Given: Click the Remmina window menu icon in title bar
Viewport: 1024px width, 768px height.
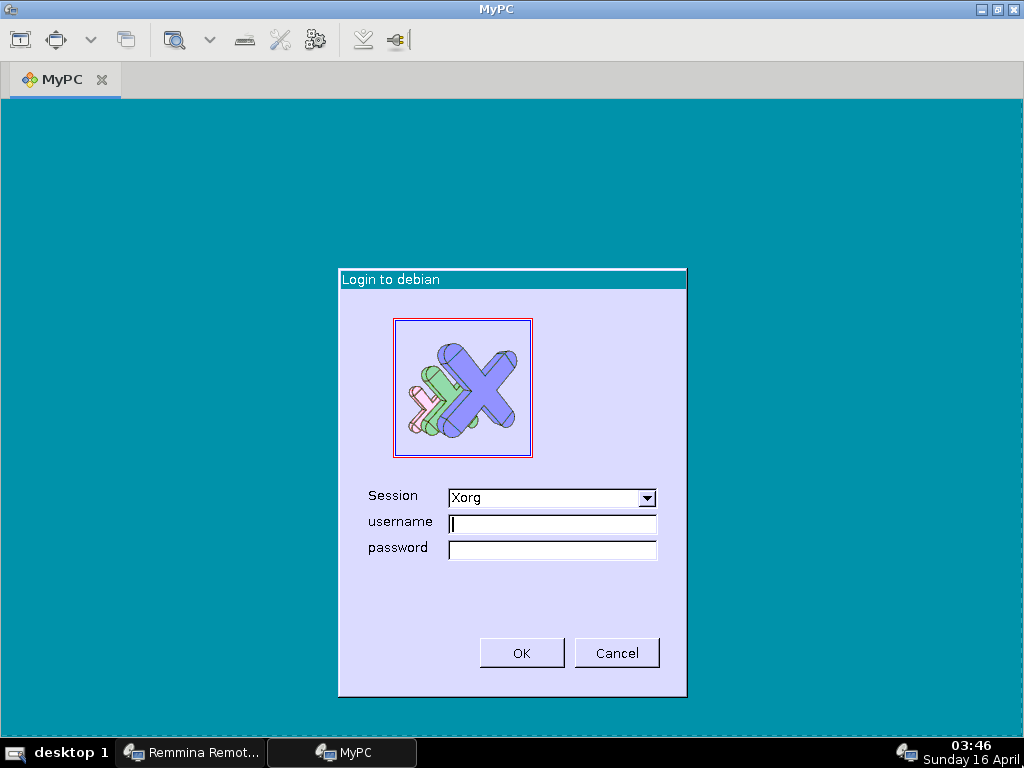Looking at the screenshot, I should click(x=10, y=10).
